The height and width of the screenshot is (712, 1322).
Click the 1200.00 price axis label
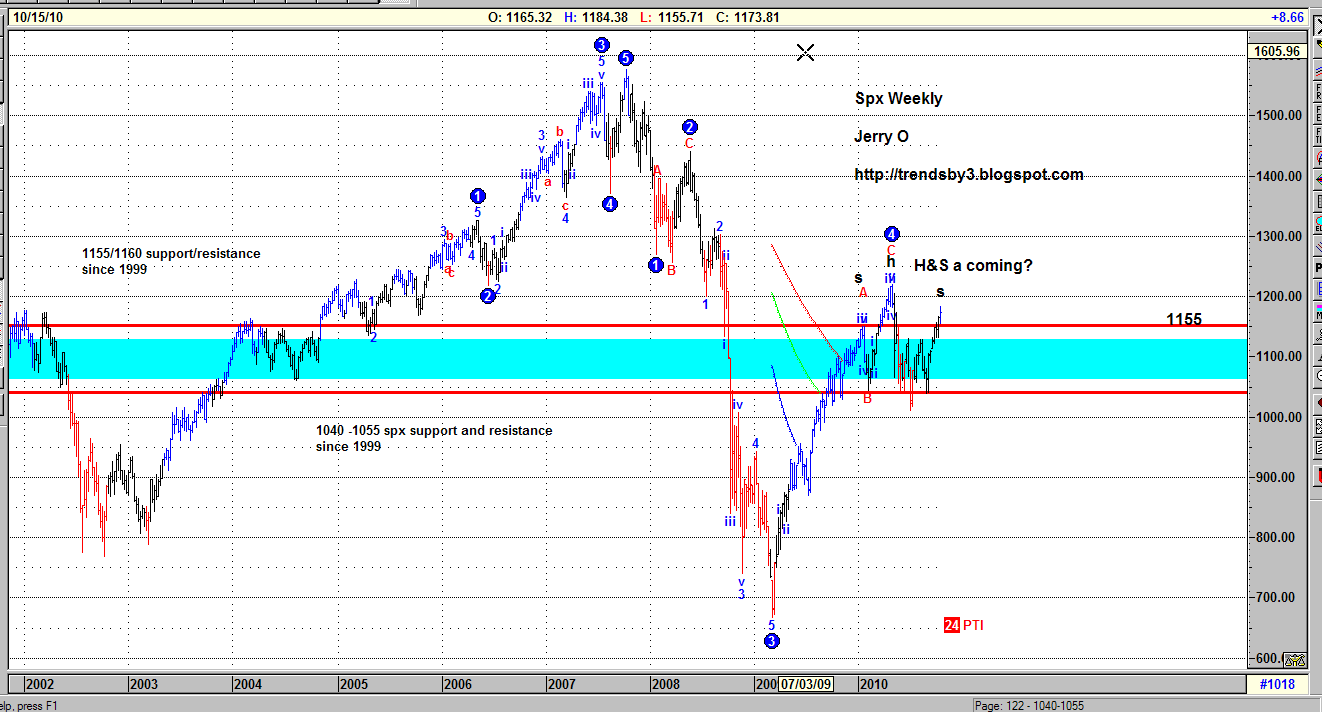coord(1279,296)
